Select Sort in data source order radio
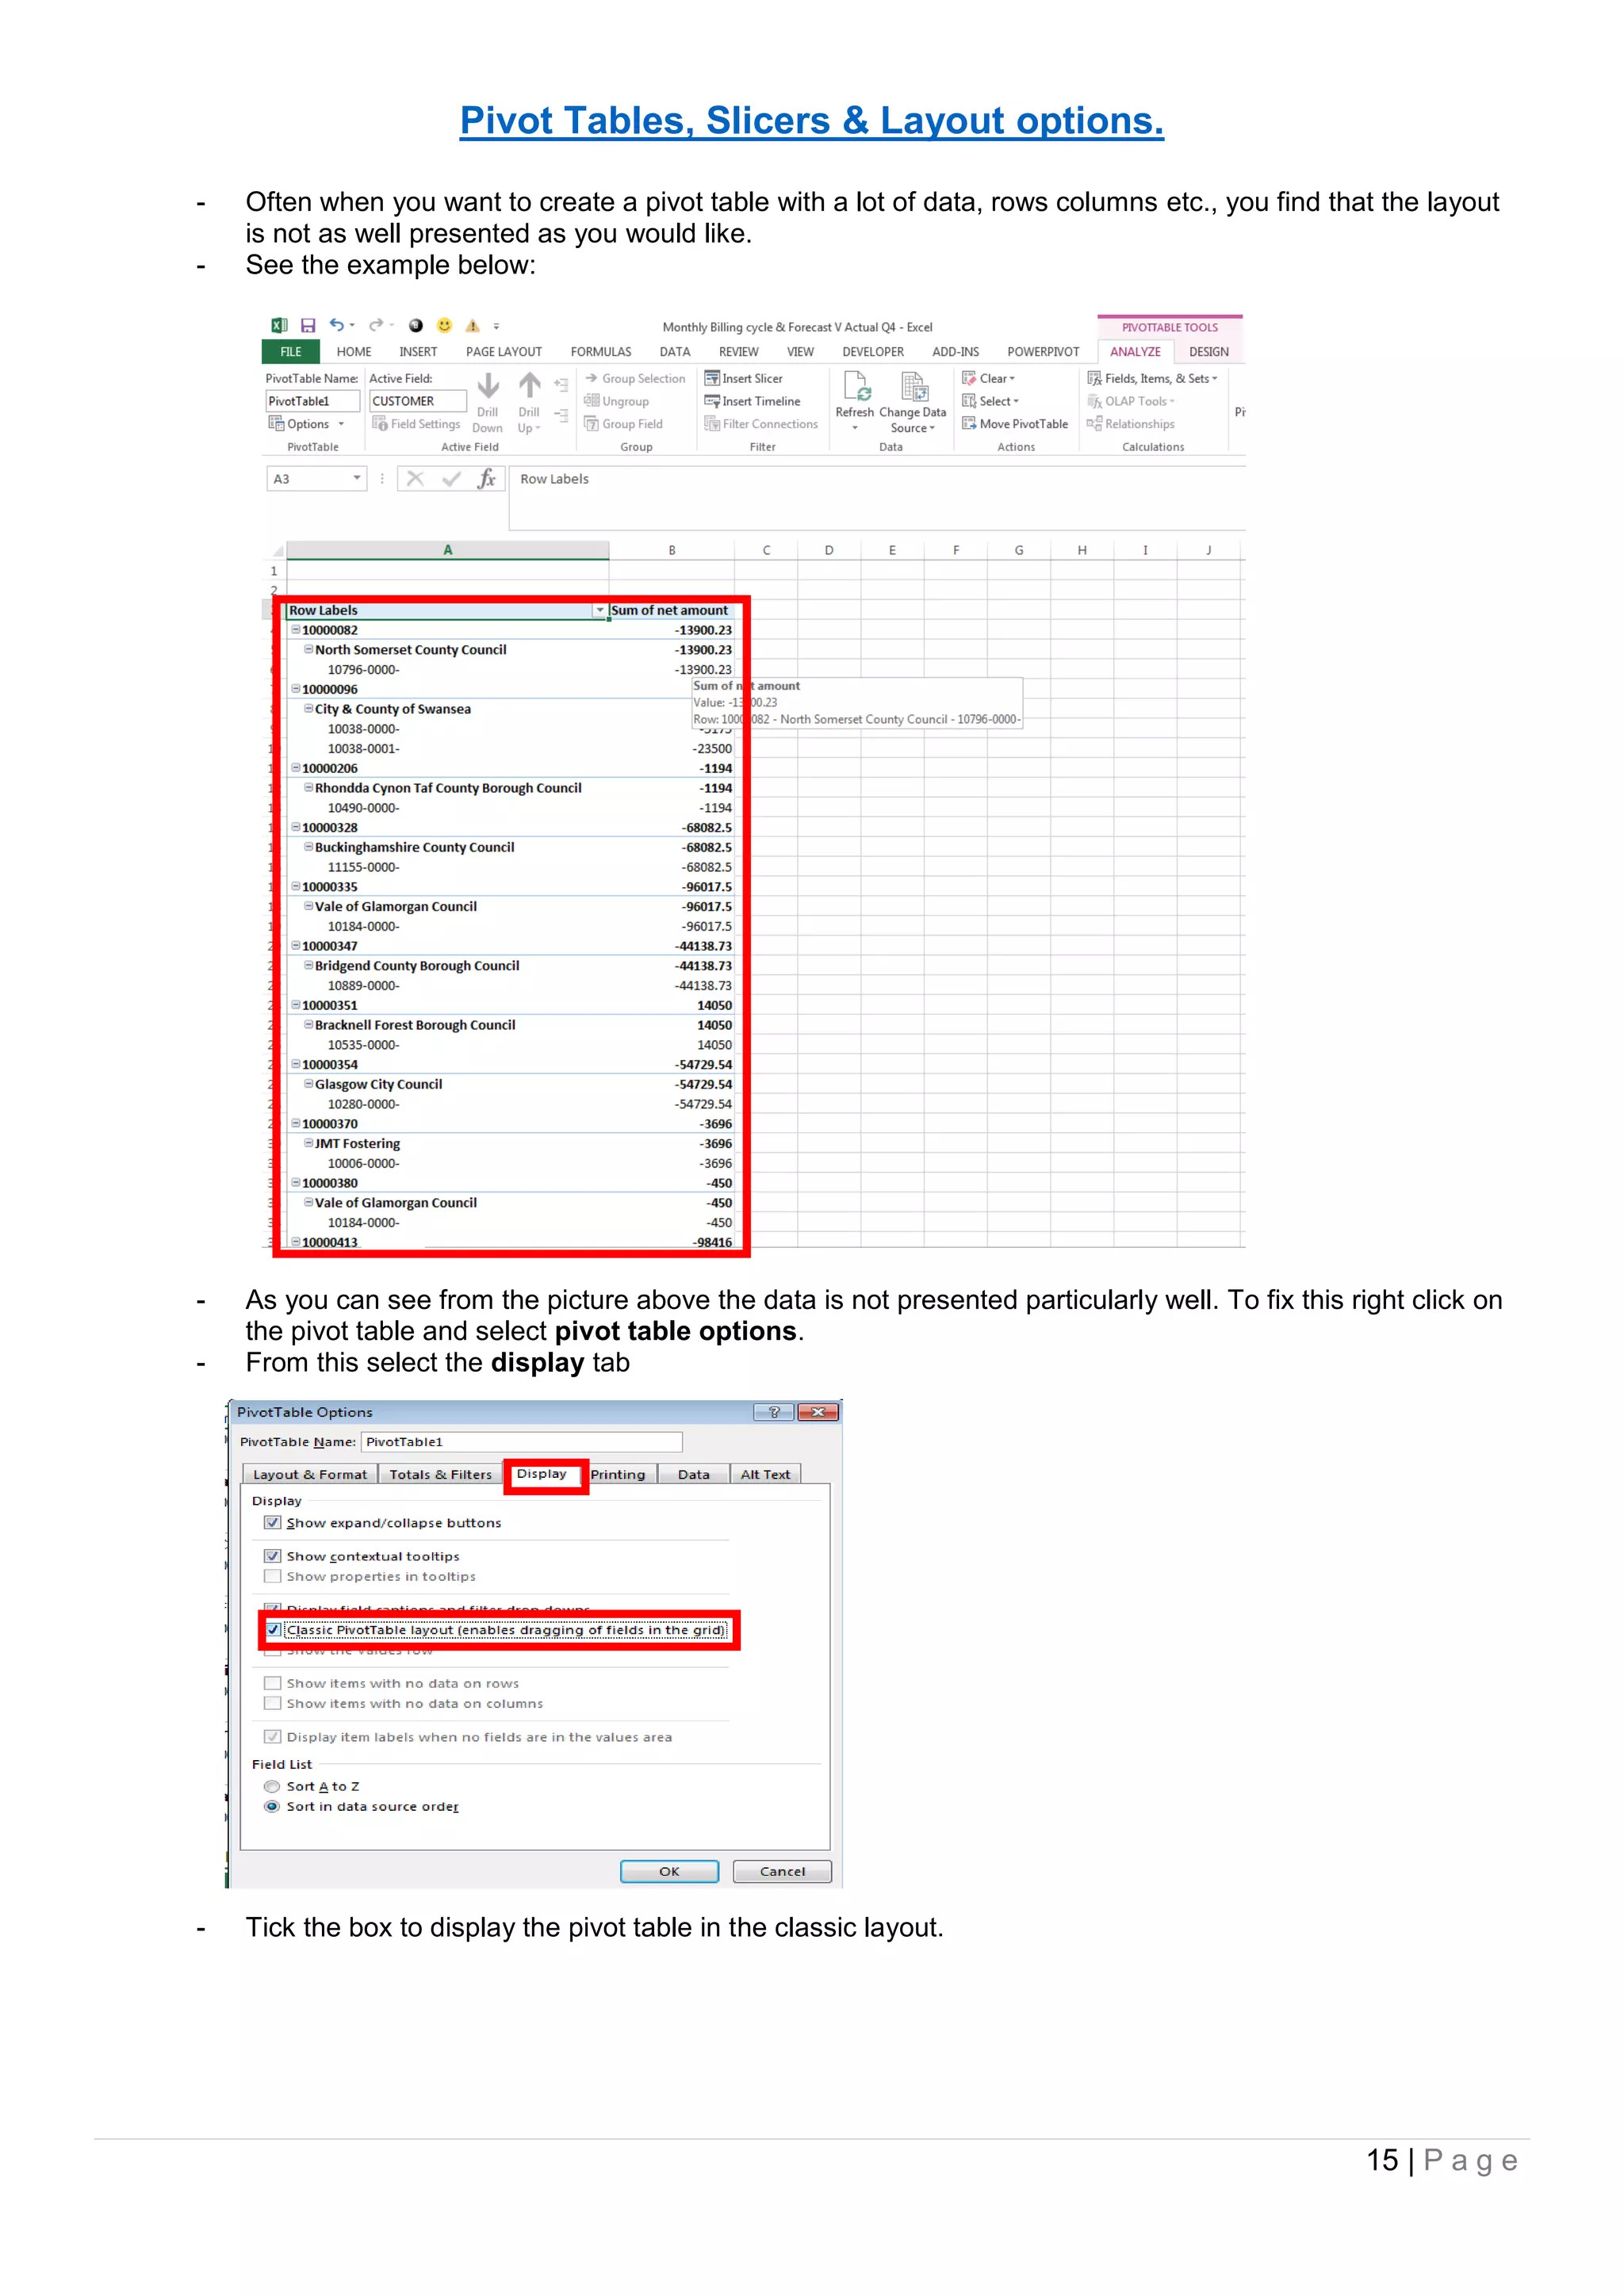1624x2296 pixels. click(x=272, y=1806)
